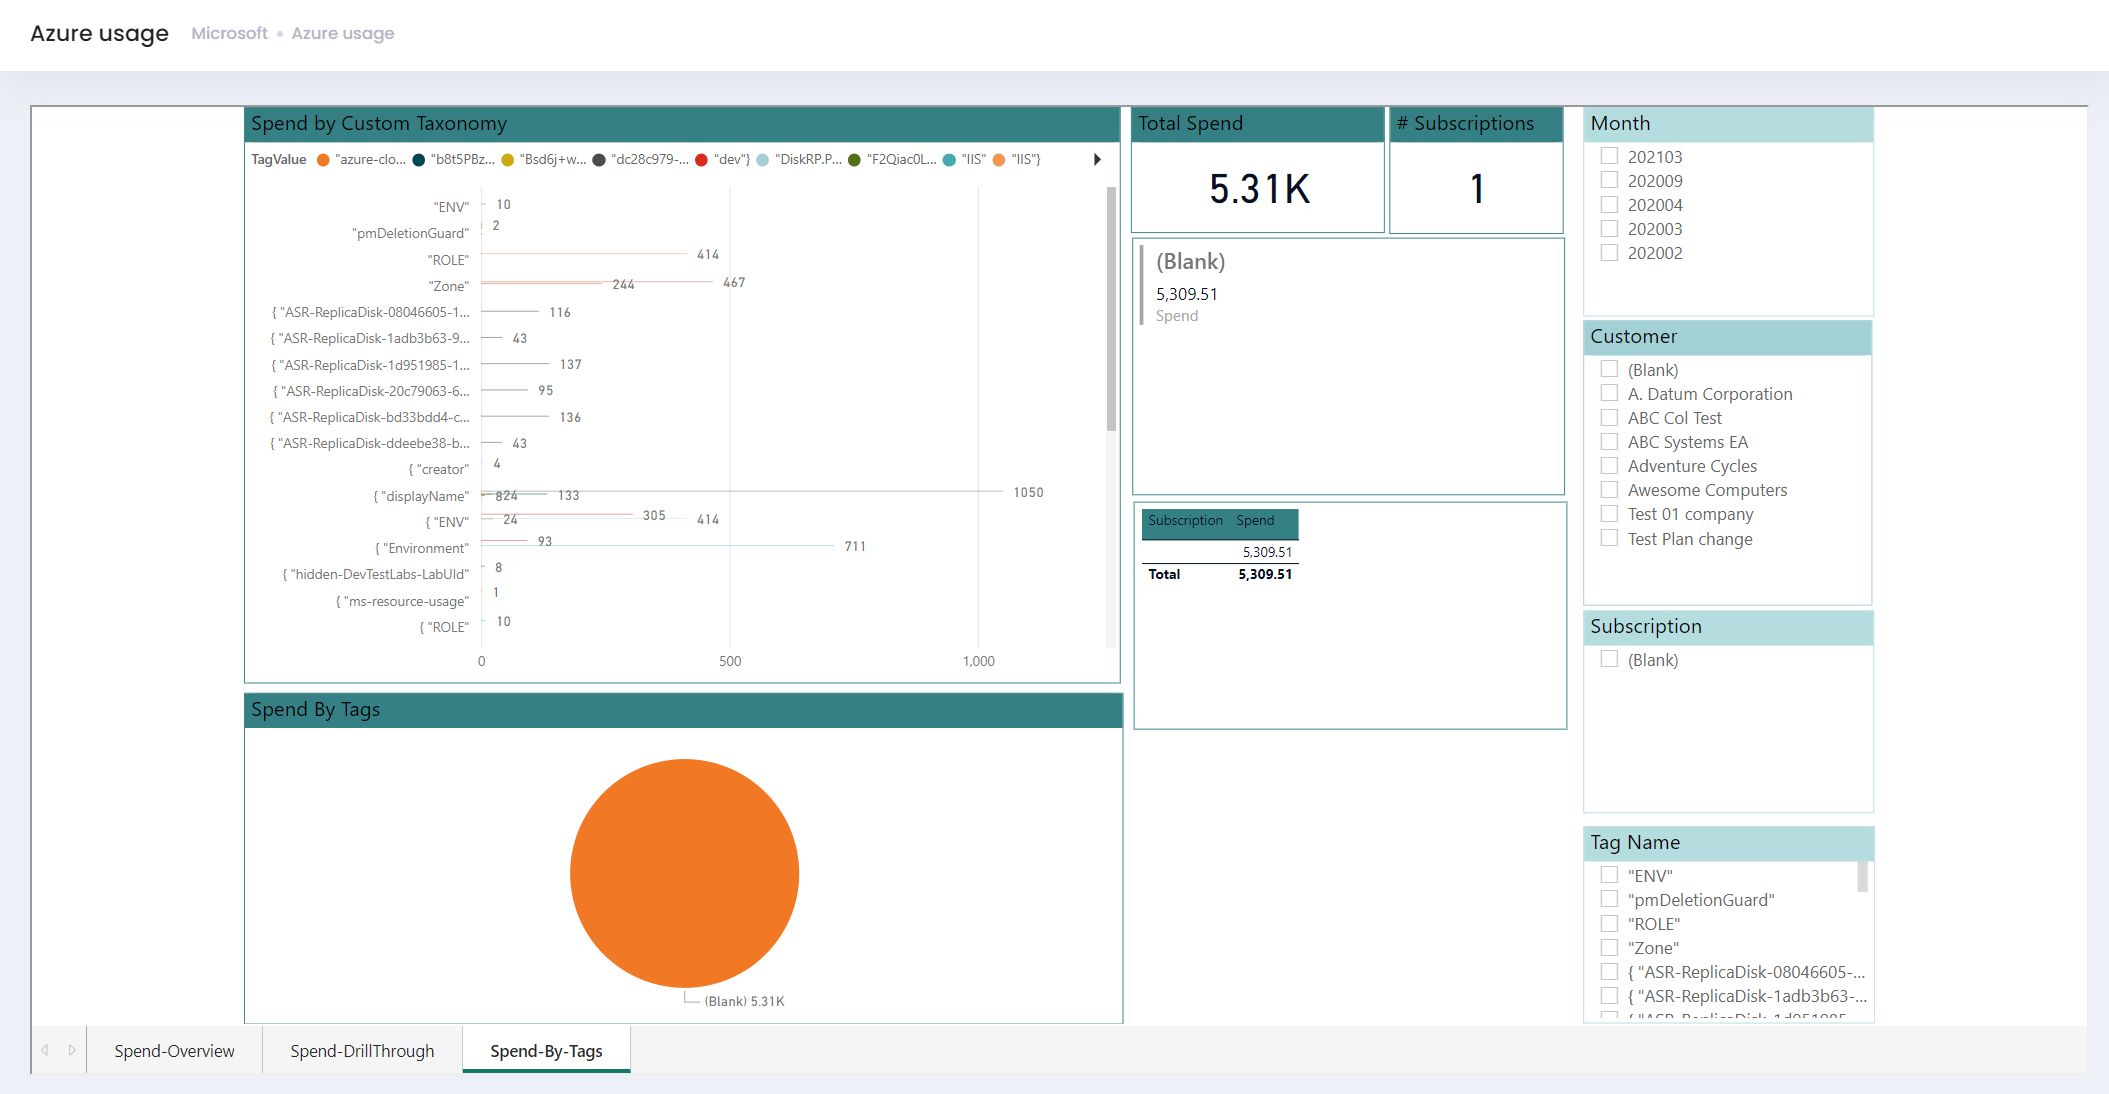
Task: Click Custom Taxonomy chart vertical scrollbar
Action: click(1111, 310)
